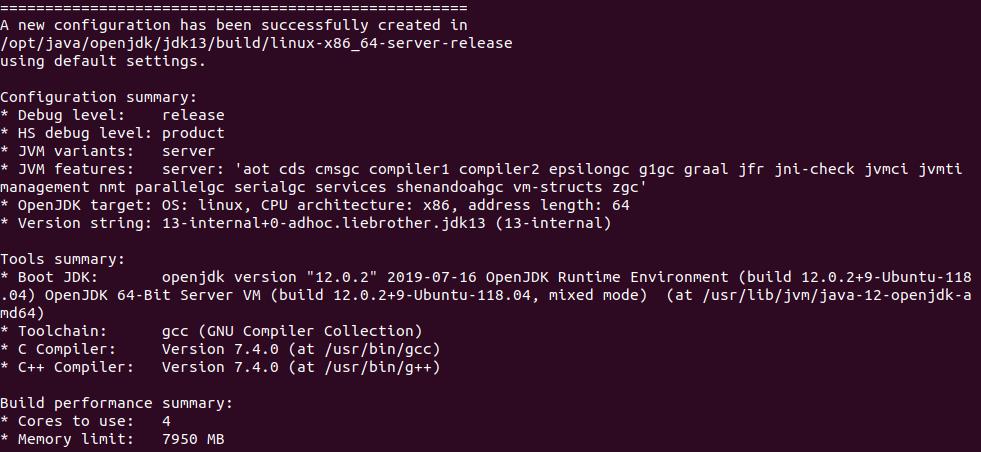Viewport: 981px width, 452px height.
Task: Click the build path /opt/java/openjdk/jdk13 line
Action: [x=256, y=43]
